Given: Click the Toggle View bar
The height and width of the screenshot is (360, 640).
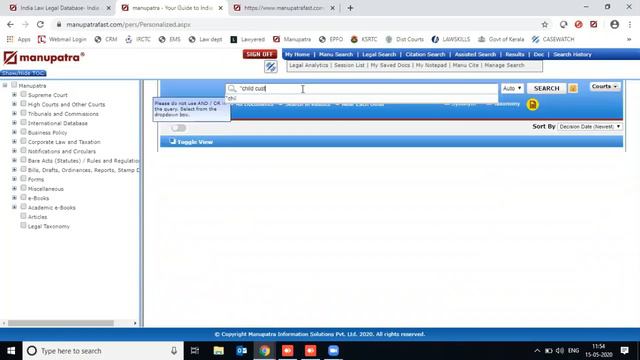Looking at the screenshot, I should click(x=391, y=142).
